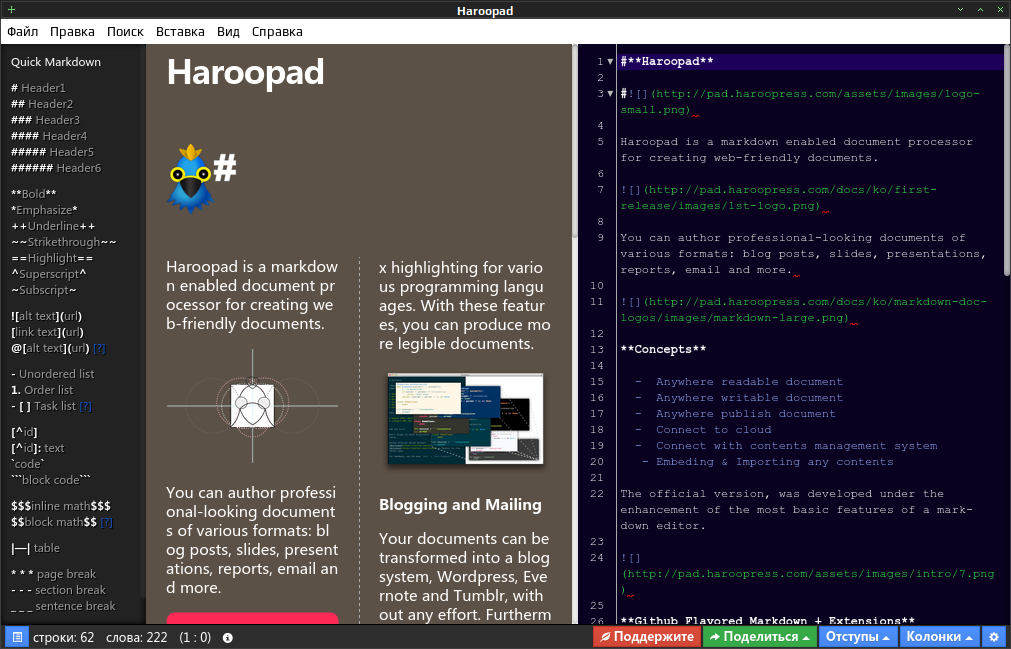1011x649 pixels.
Task: Insert ==Highlight== syntax
Action: (x=52, y=258)
